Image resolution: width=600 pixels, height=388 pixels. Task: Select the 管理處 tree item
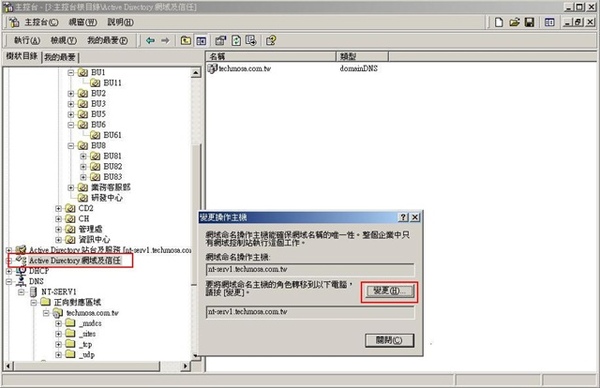pyautogui.click(x=90, y=229)
